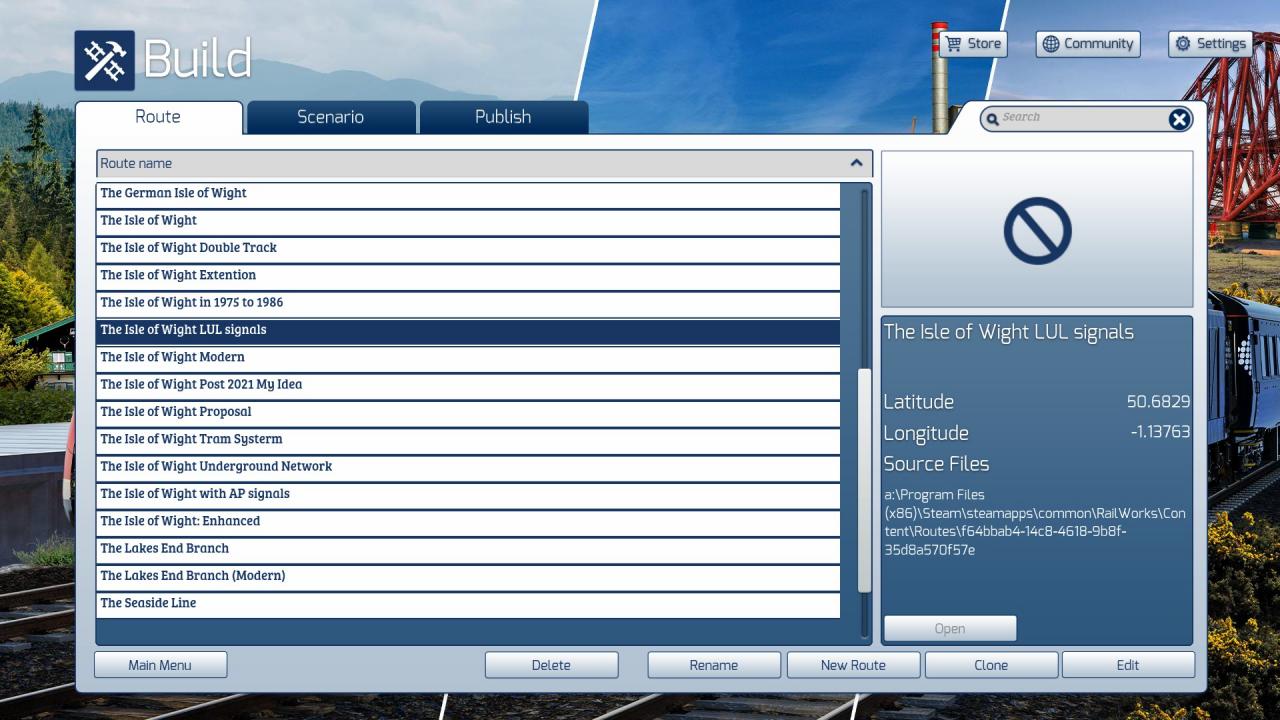Screen dimensions: 1280x720
Task: Clear search with the X icon
Action: click(1179, 120)
